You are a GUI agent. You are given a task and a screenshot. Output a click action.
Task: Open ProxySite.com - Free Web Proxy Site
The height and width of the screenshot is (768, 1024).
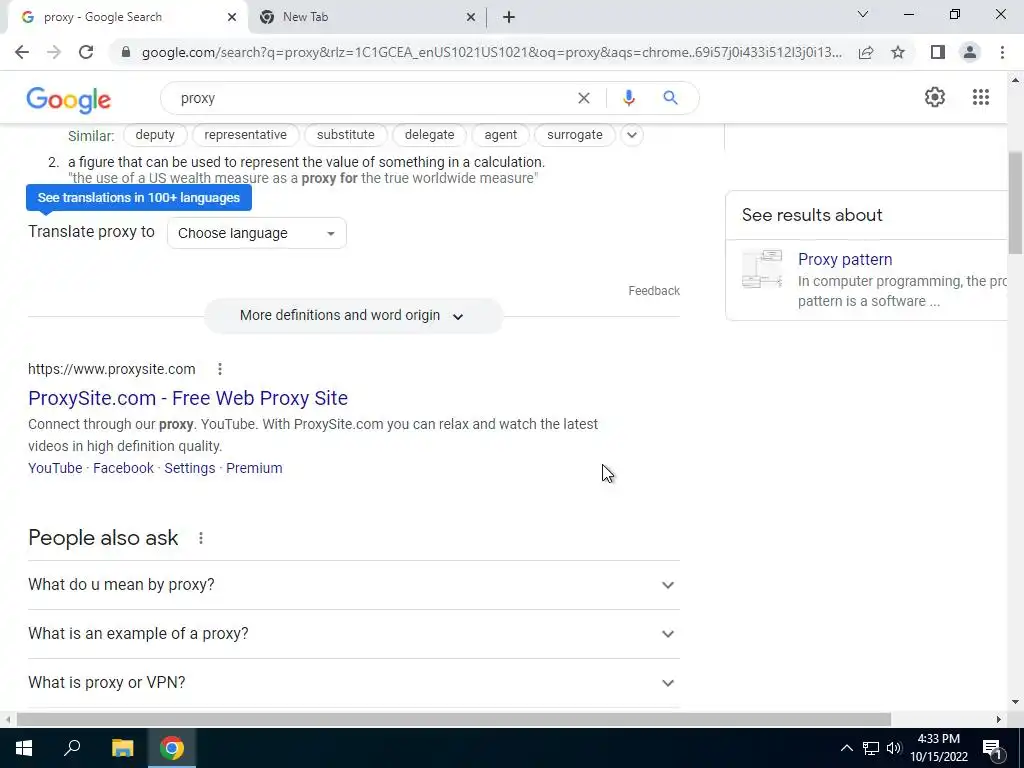point(188,398)
